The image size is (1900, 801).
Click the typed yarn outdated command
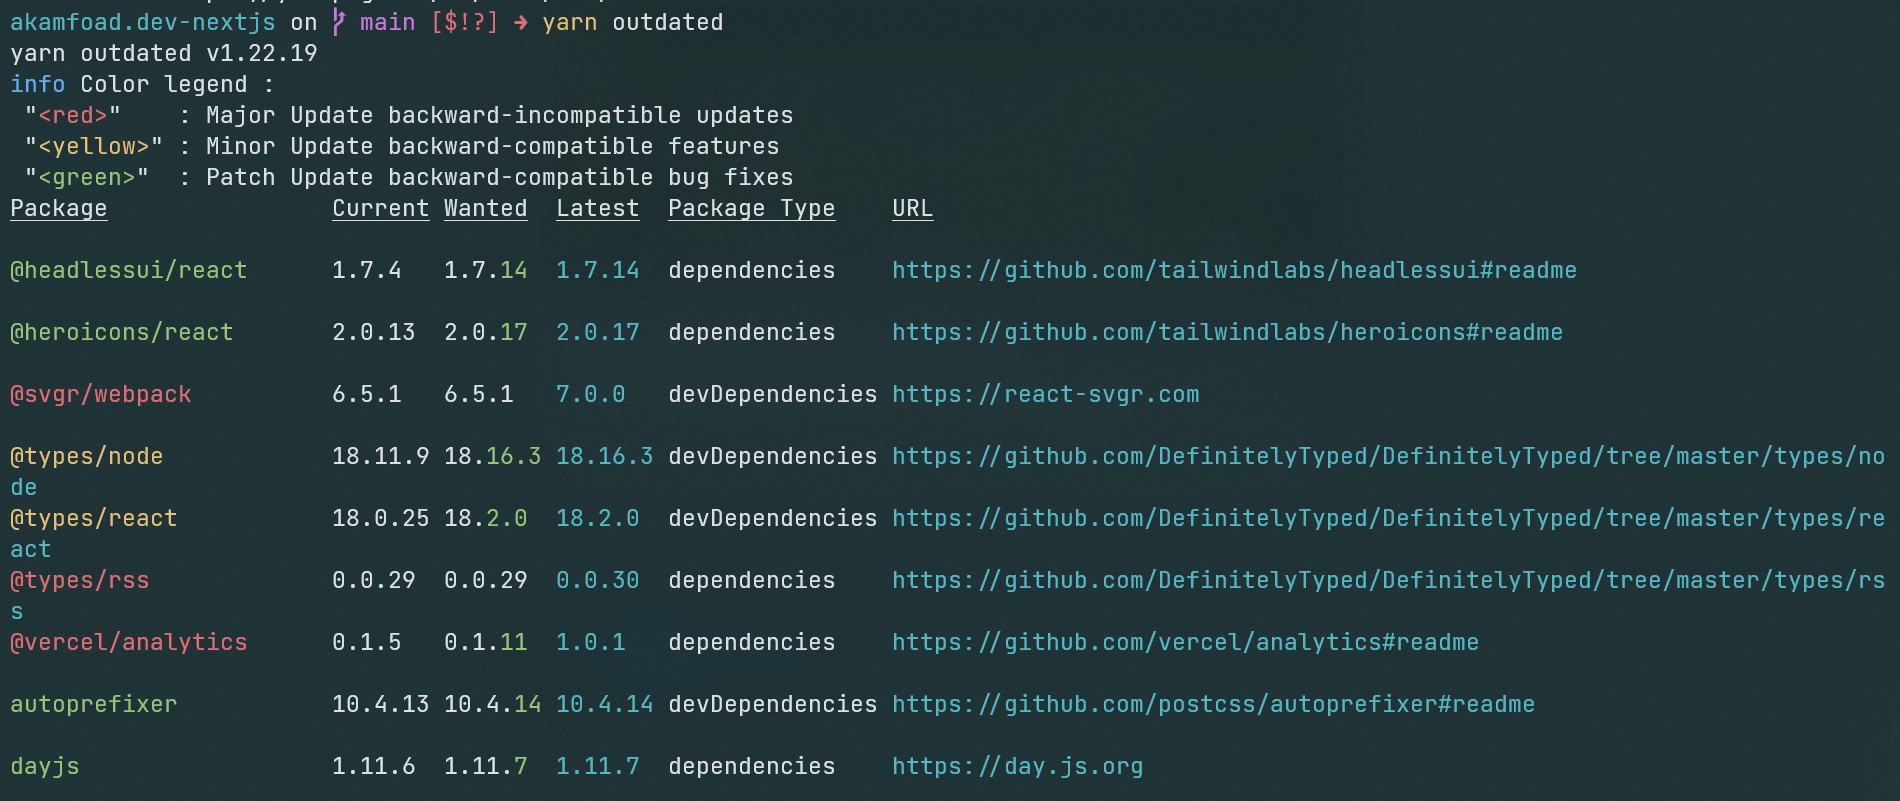click(633, 22)
